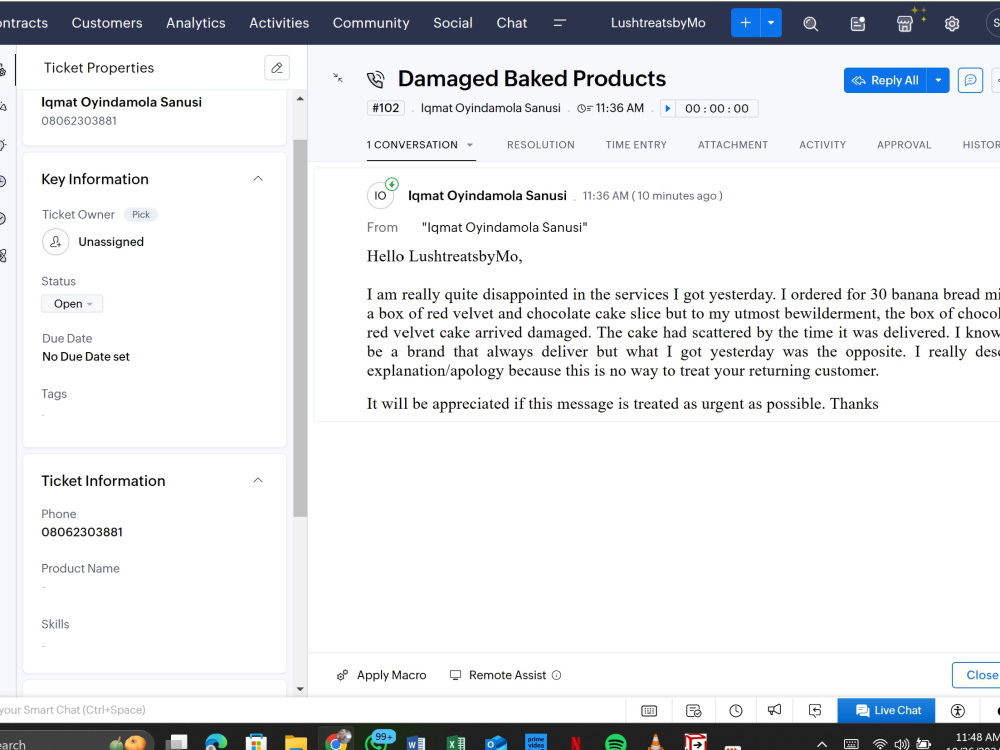Open the LushtreatsbyMo department selector
Image resolution: width=1000 pixels, height=750 pixels.
658,23
